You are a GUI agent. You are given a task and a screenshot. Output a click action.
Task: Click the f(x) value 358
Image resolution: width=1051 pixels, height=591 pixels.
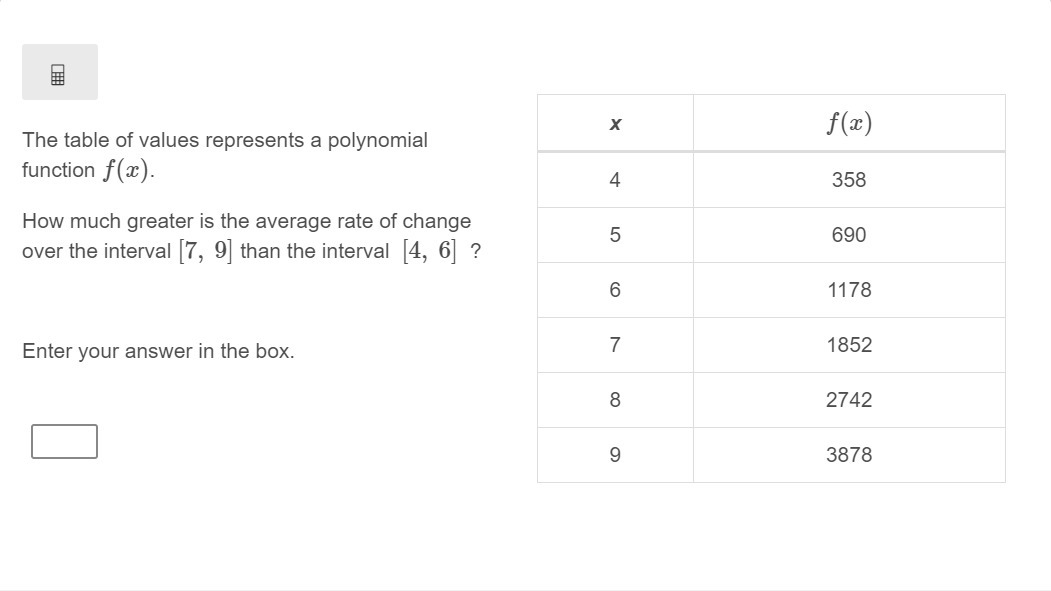pyautogui.click(x=848, y=180)
